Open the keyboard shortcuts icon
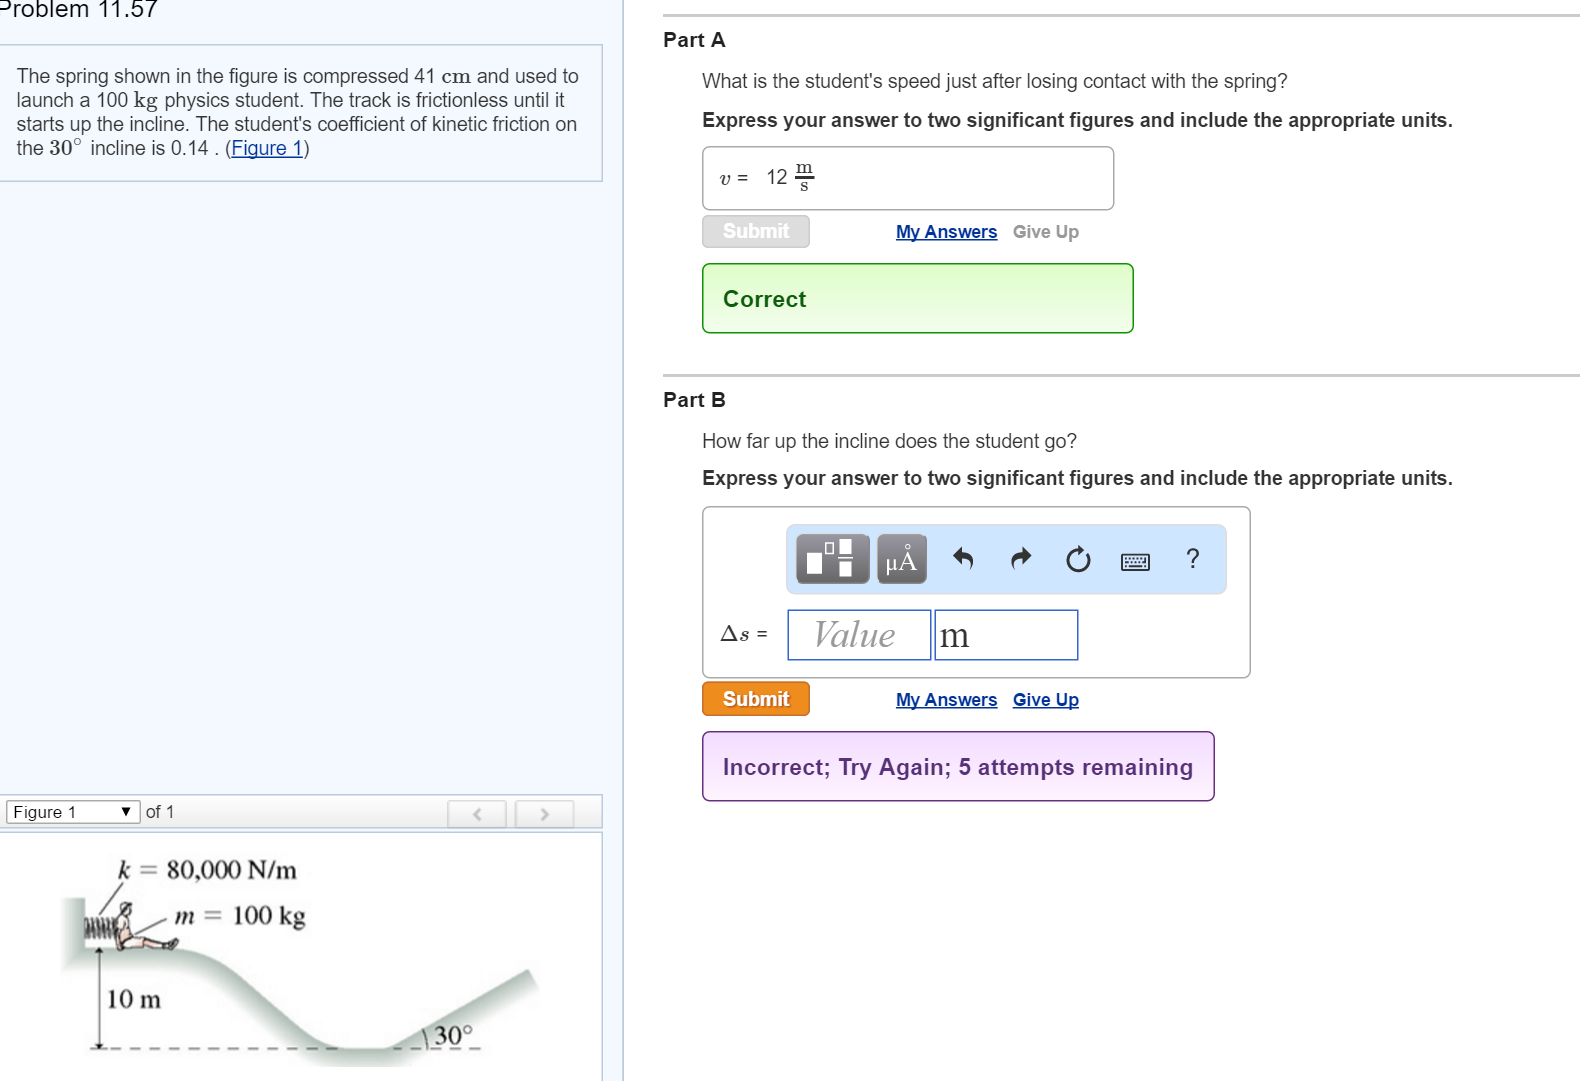This screenshot has width=1580, height=1081. (x=1135, y=561)
